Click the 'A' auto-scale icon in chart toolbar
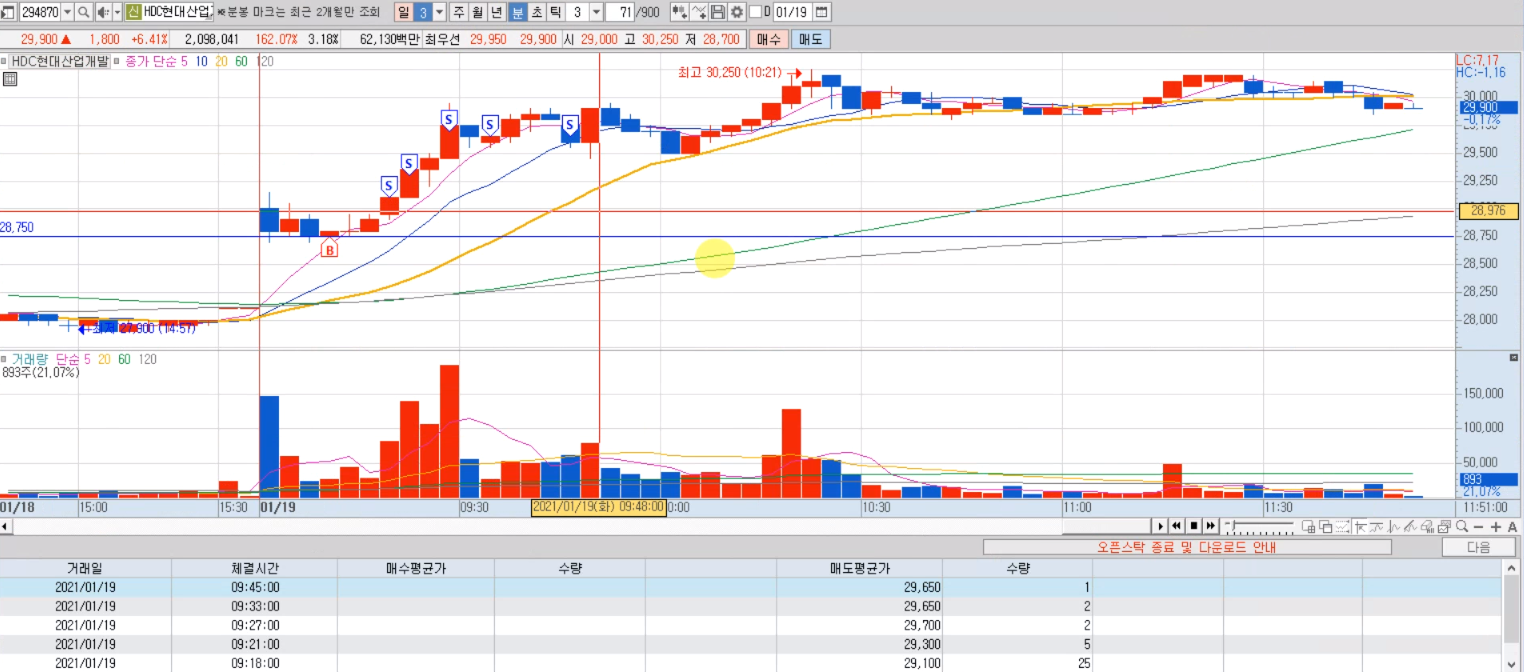Viewport: 1524px width, 672px height. pos(1512,527)
